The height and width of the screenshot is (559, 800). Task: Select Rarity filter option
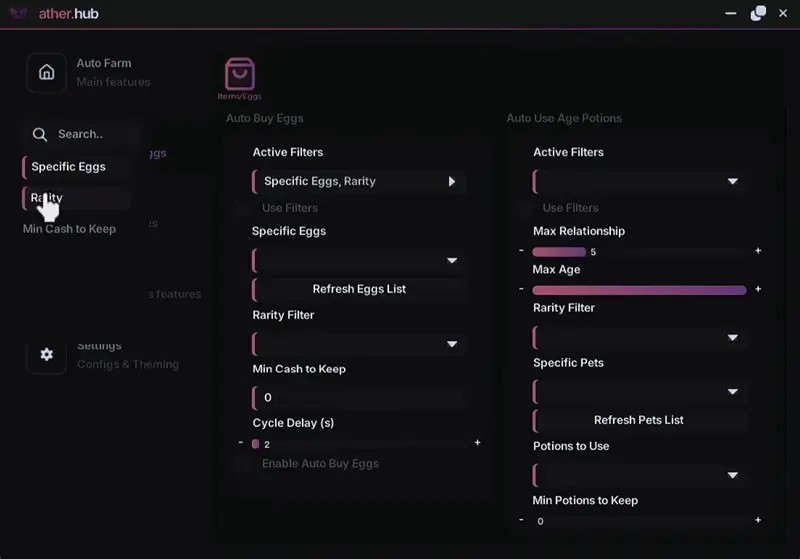pos(75,198)
